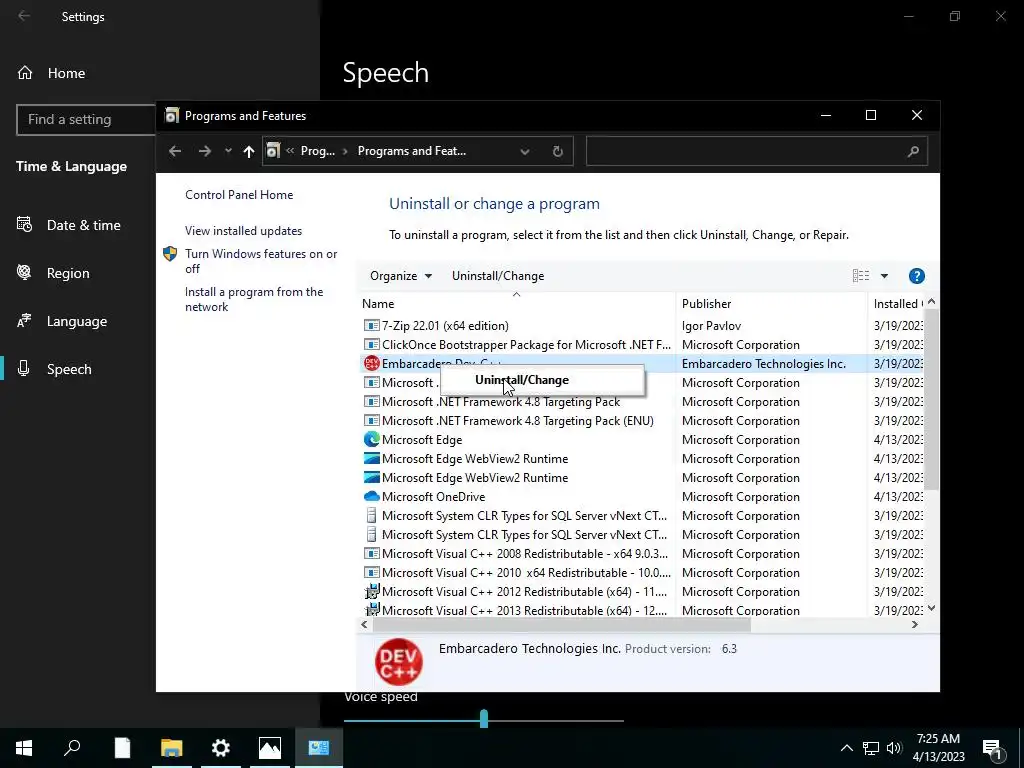Expand the view options dropdown arrow
The height and width of the screenshot is (768, 1024).
pyautogui.click(x=884, y=276)
